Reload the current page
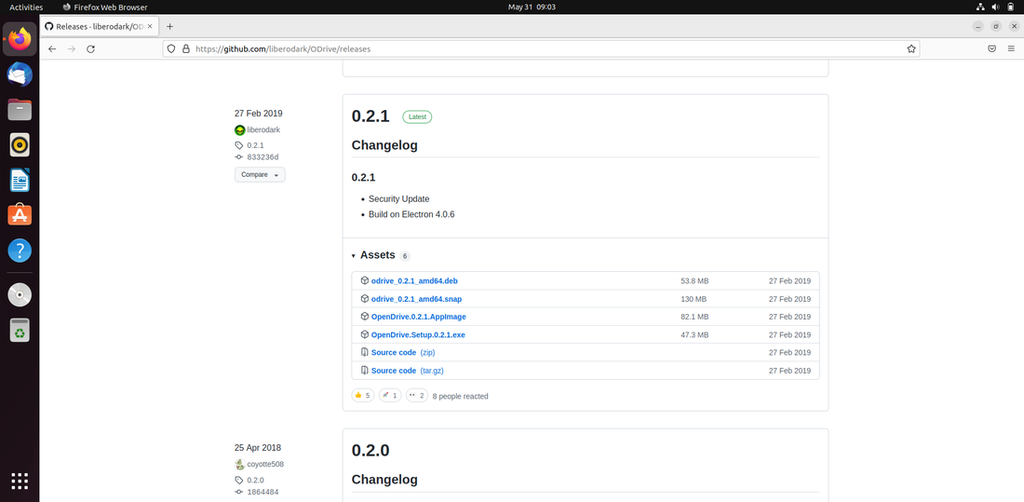Screen dimensions: 1024x502 click(91, 49)
